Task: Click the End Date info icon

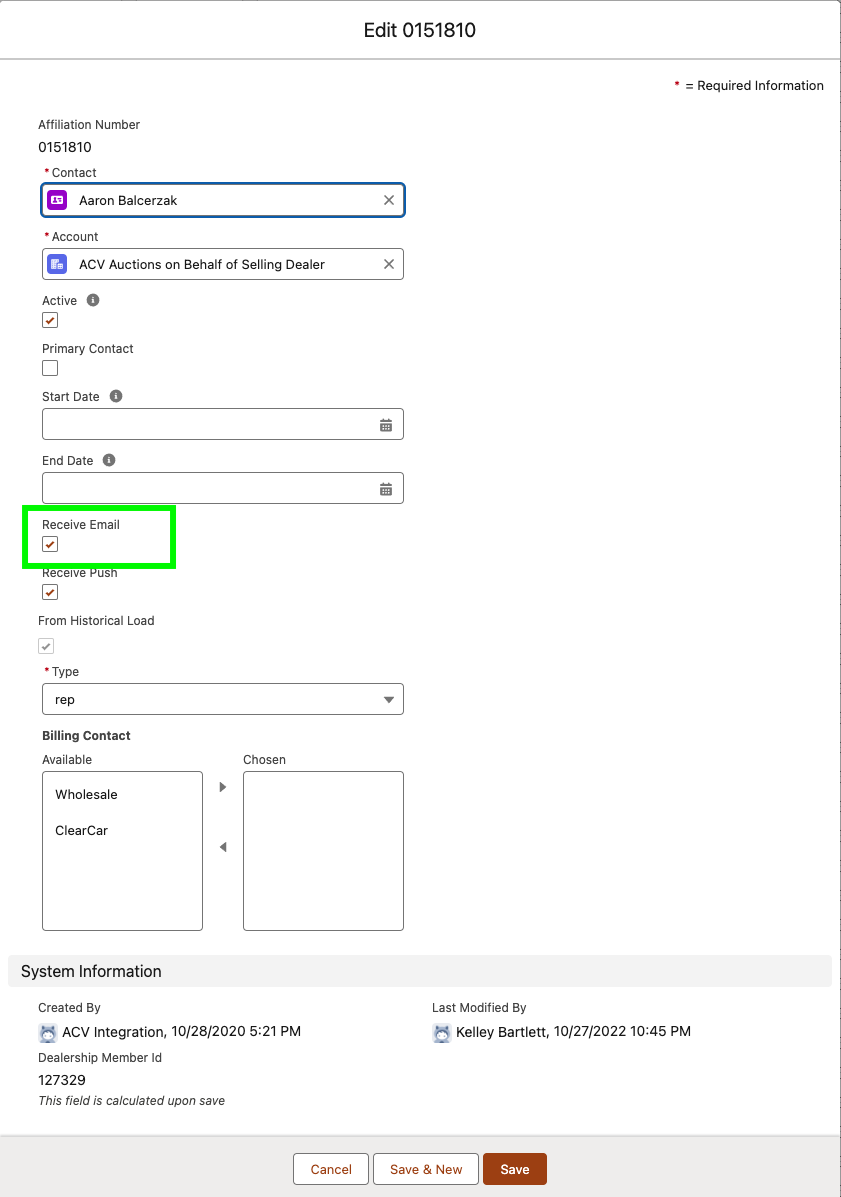Action: click(x=109, y=460)
